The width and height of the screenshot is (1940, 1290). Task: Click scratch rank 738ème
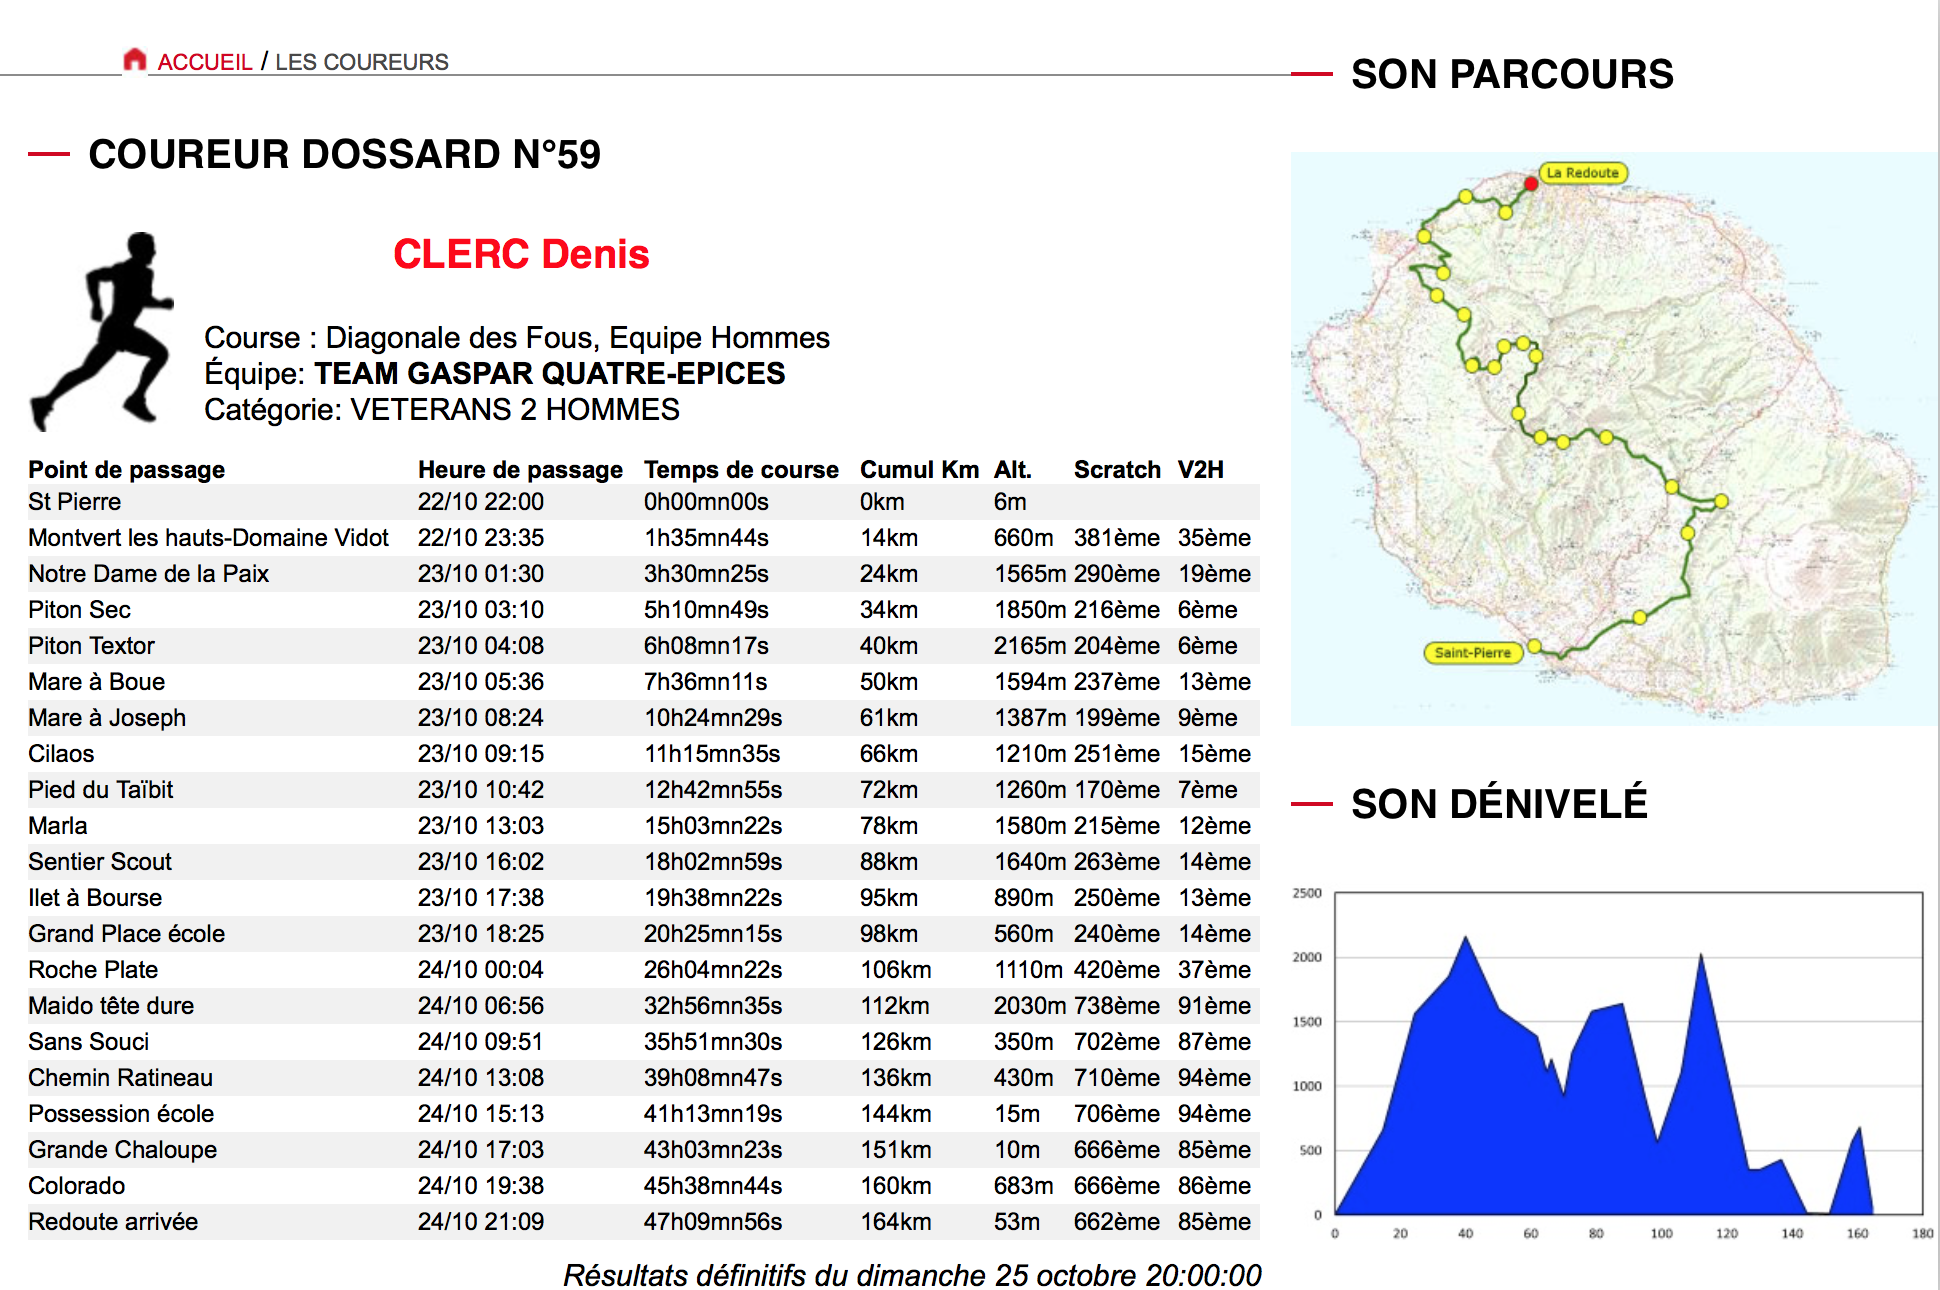point(1117,1006)
